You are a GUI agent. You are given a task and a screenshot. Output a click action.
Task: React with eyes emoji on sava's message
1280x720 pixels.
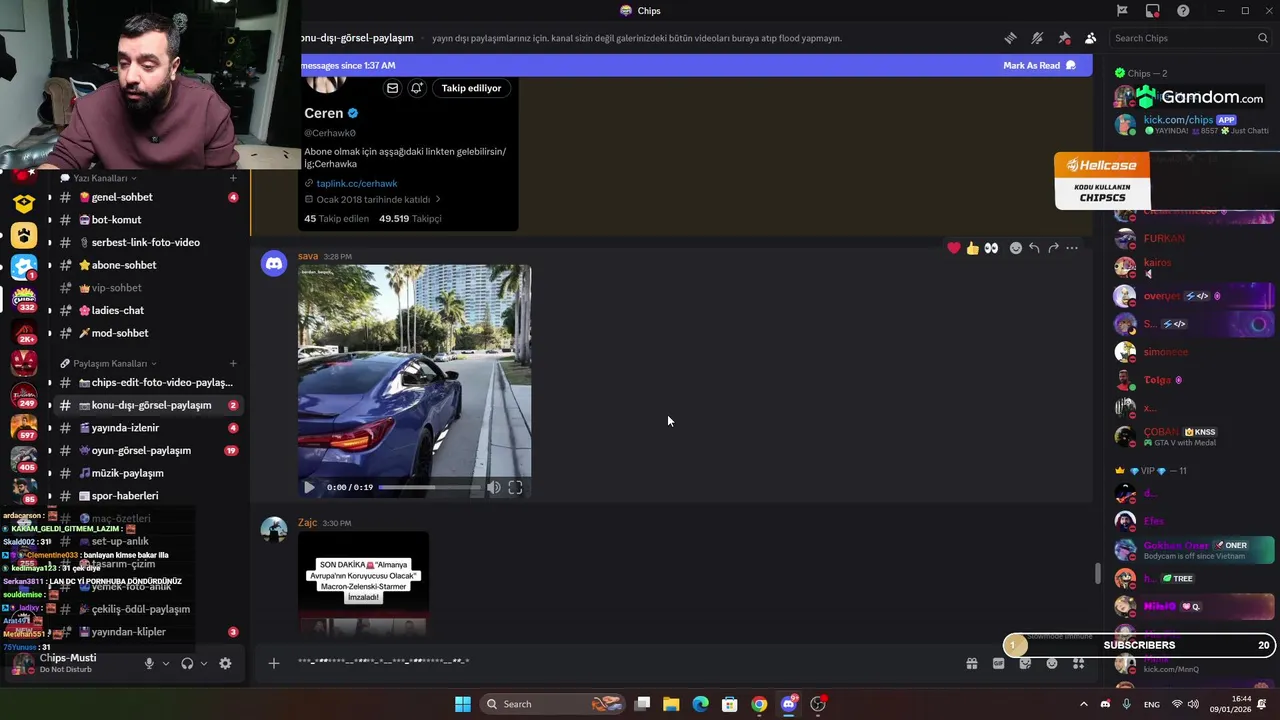(991, 248)
